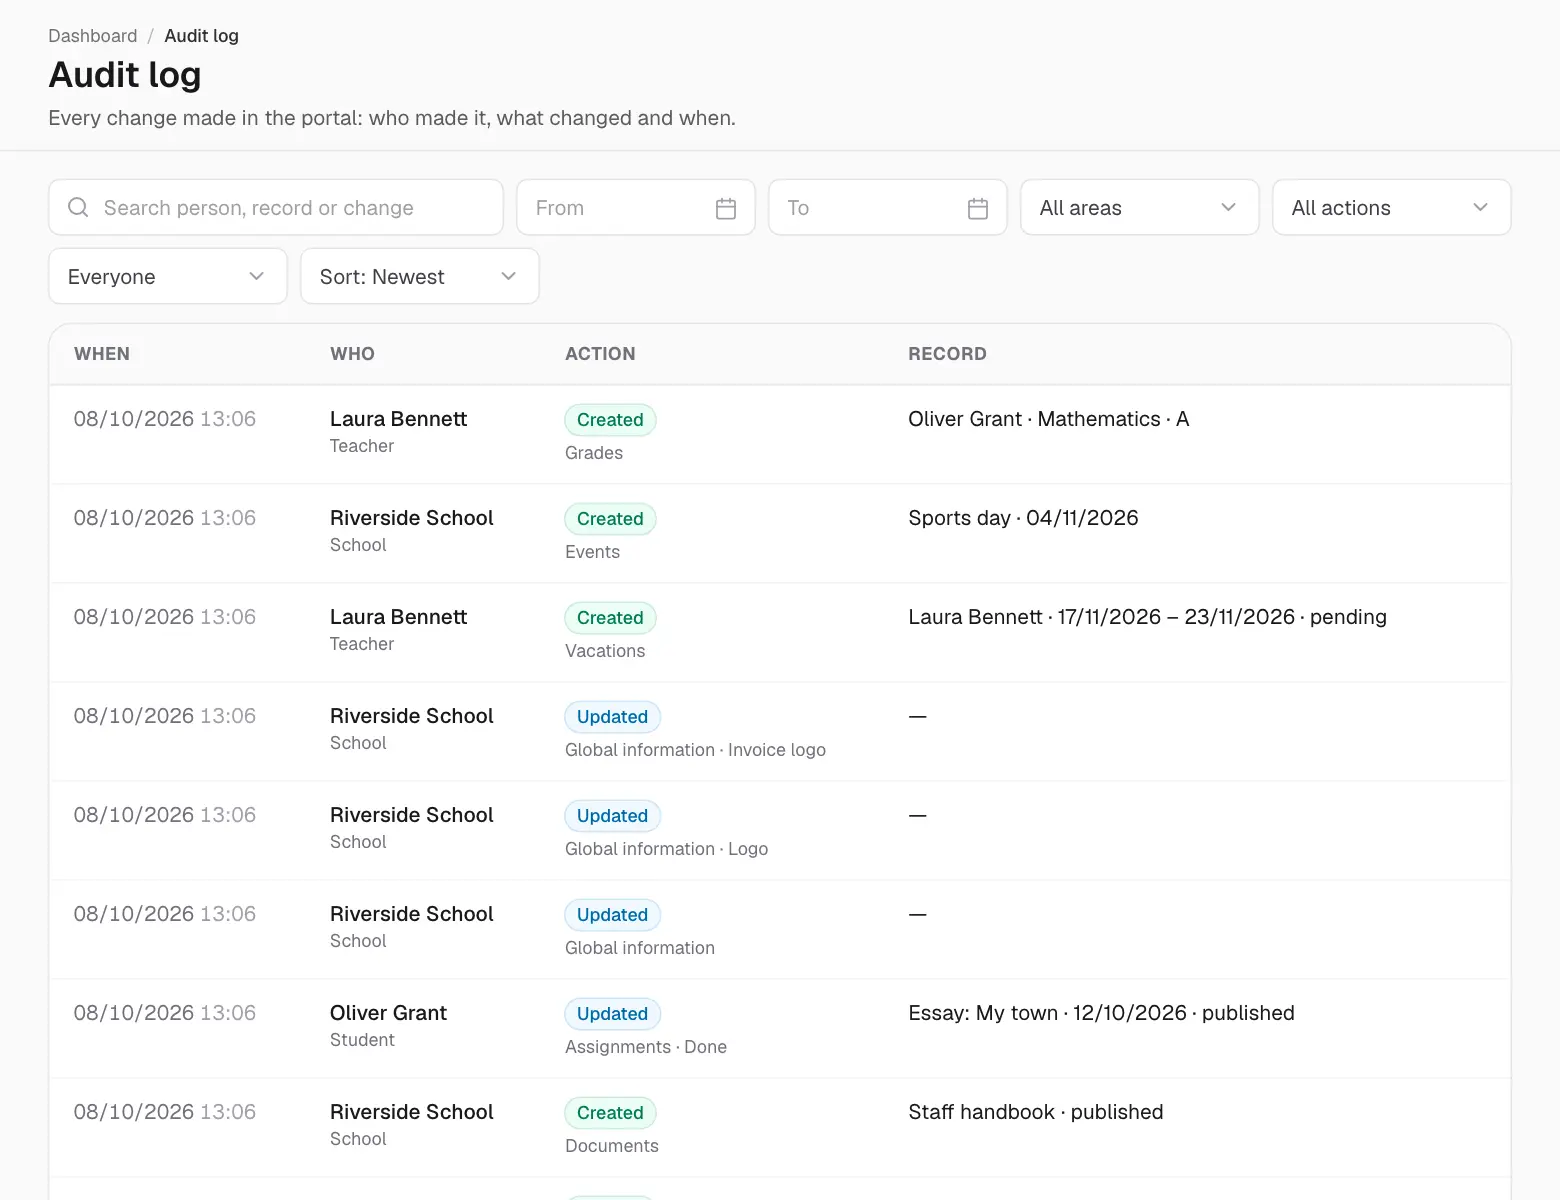Change the Sort: Newest ordering
The height and width of the screenshot is (1200, 1560).
pyautogui.click(x=420, y=277)
